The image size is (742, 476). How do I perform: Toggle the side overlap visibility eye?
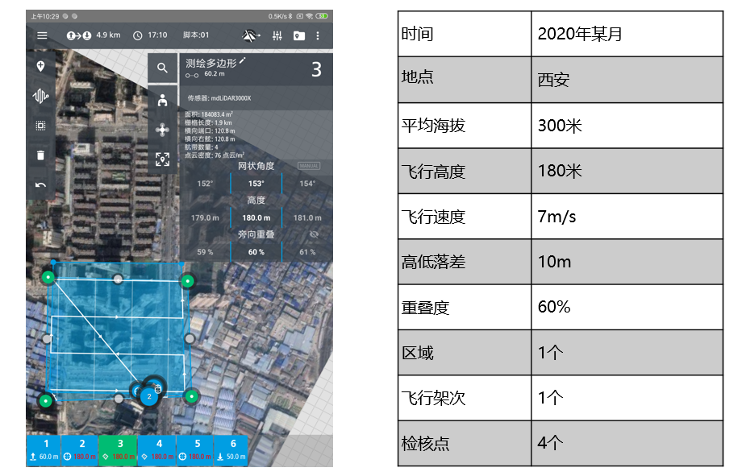tap(312, 232)
